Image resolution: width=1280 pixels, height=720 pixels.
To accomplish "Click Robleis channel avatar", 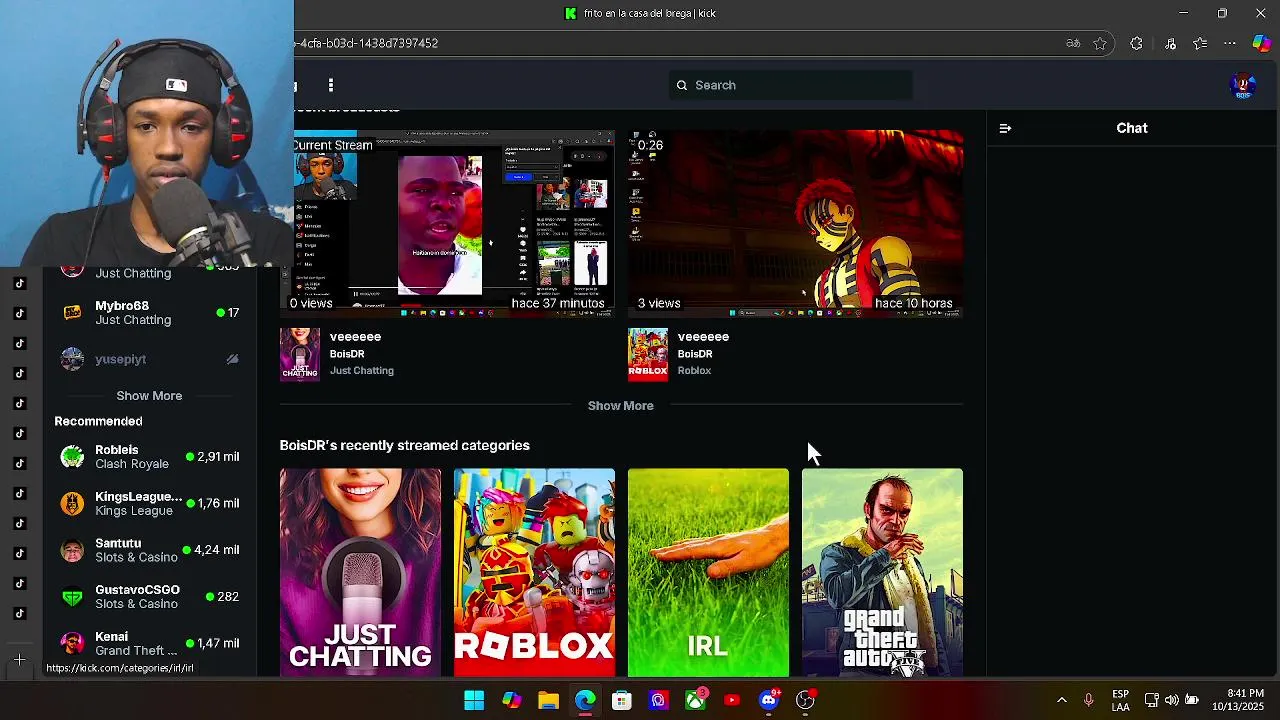I will [72, 457].
